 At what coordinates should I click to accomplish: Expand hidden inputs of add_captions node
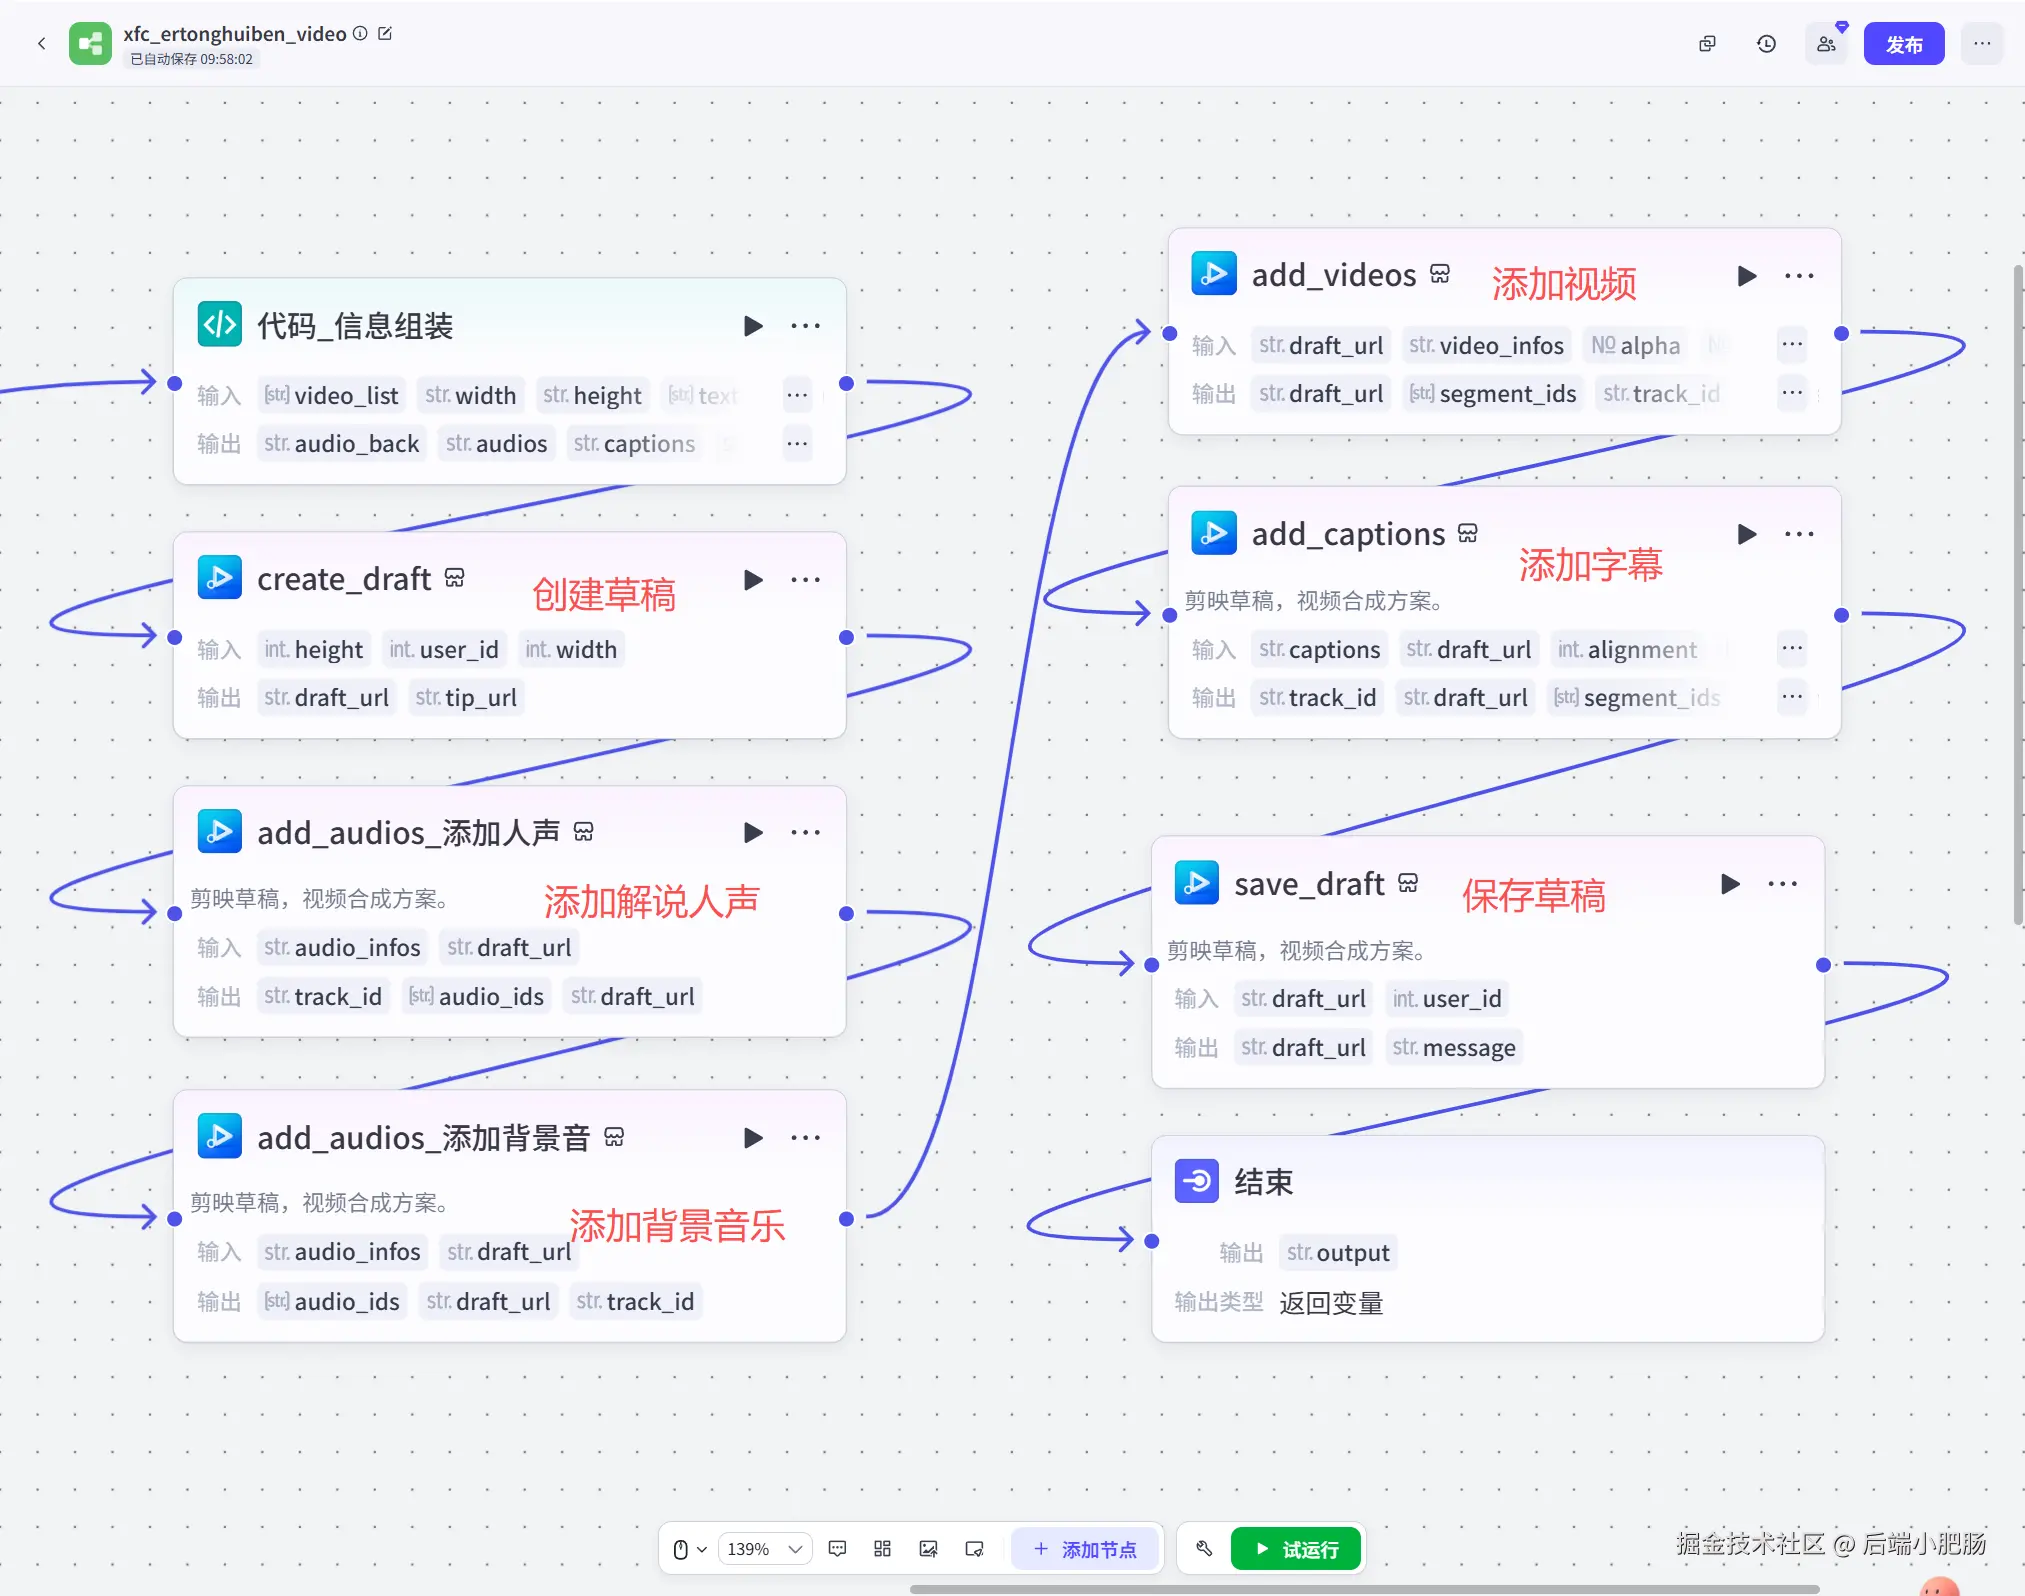pos(1791,649)
